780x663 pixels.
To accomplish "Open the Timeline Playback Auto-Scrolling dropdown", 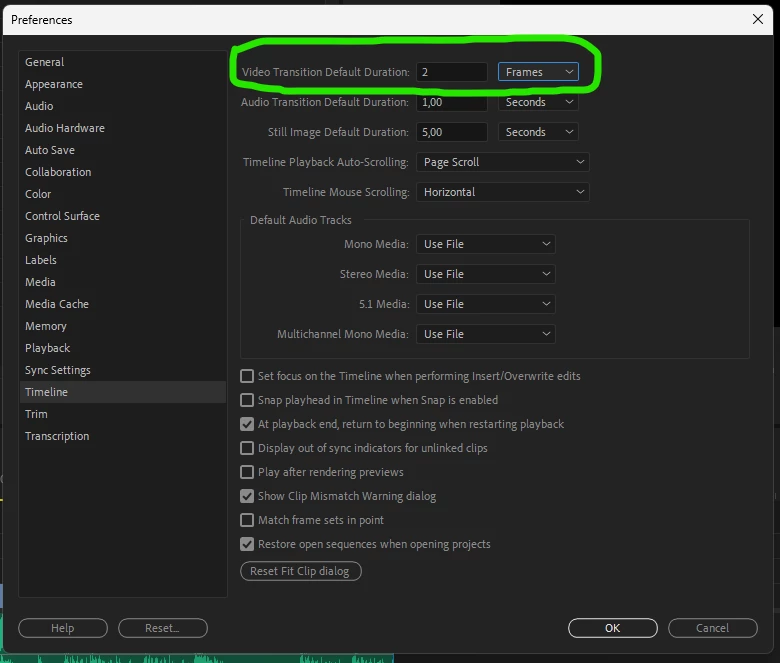I will click(503, 162).
